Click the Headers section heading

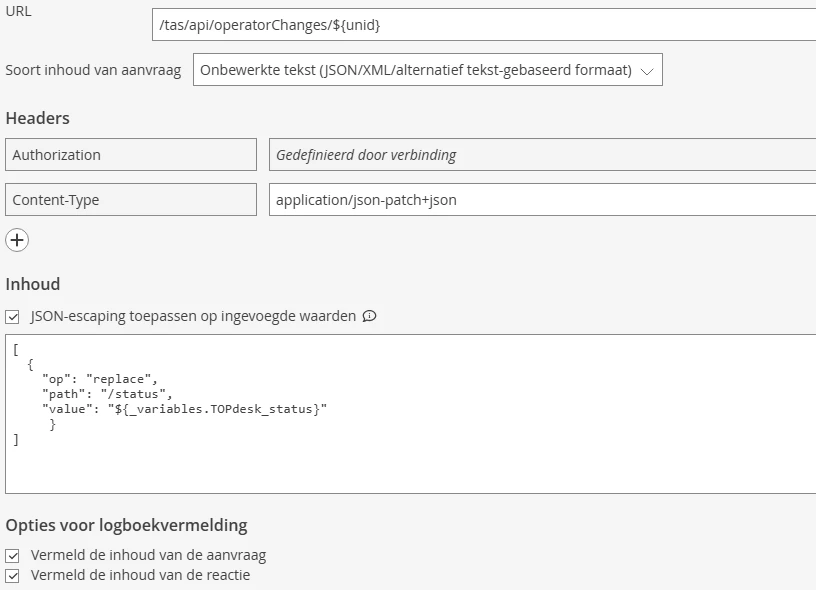(x=38, y=118)
